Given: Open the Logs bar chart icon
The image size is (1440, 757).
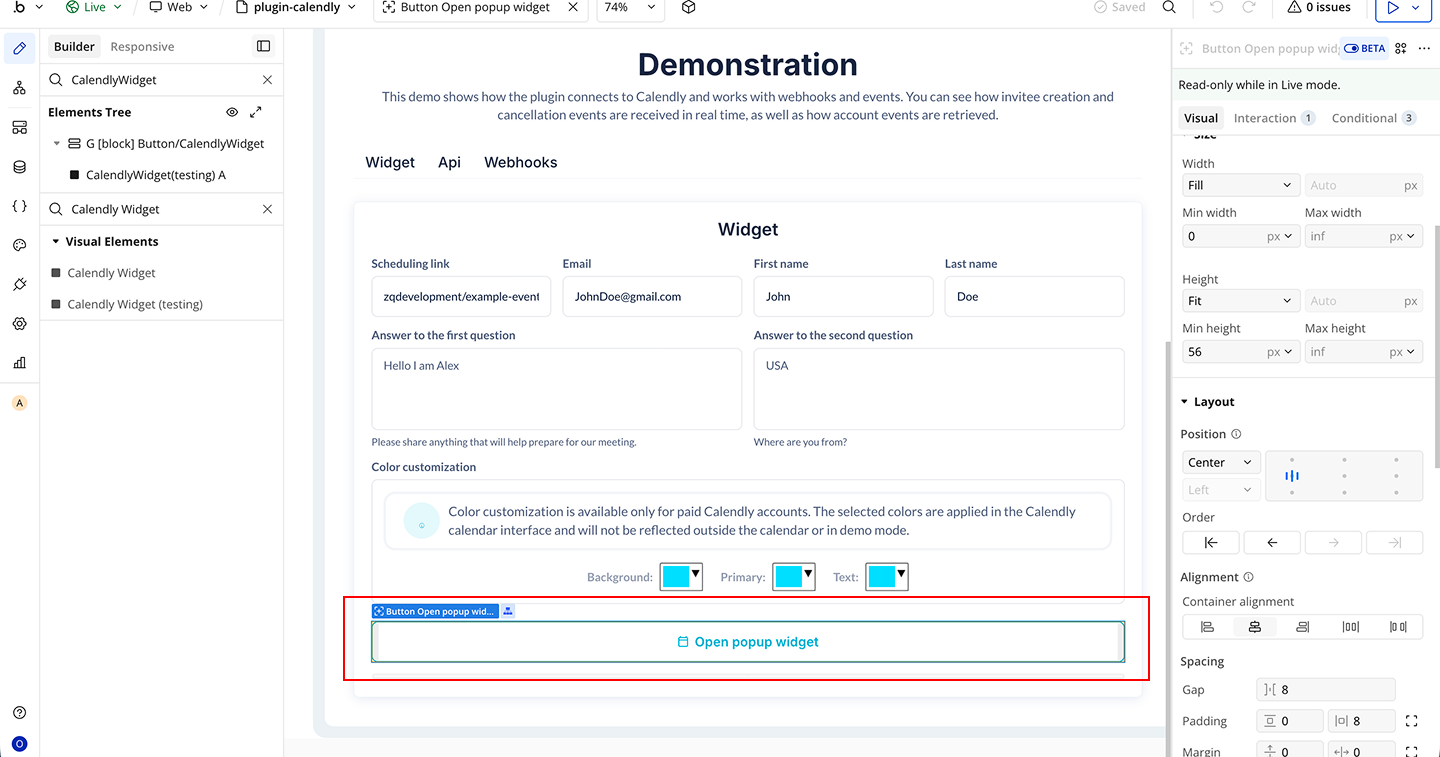Looking at the screenshot, I should [19, 363].
